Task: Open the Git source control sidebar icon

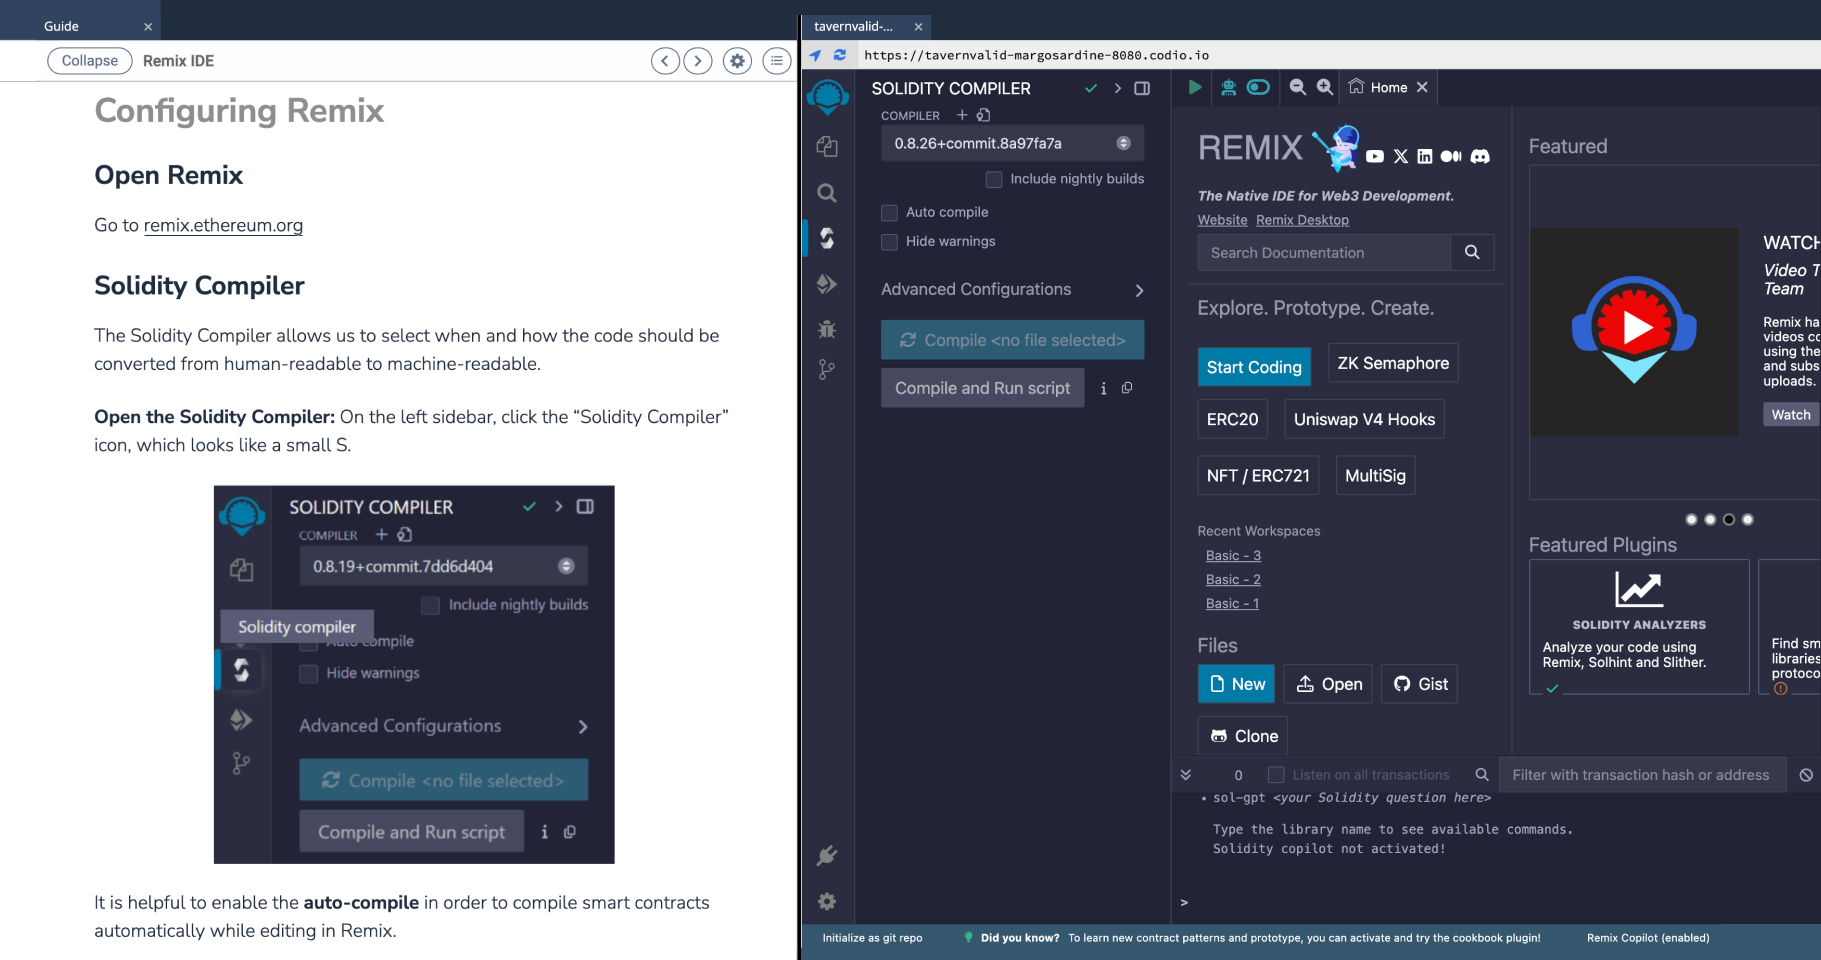Action: tap(827, 370)
